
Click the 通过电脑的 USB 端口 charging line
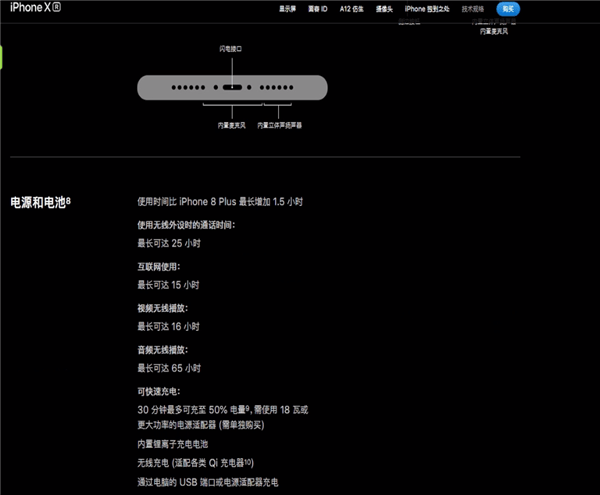coord(208,482)
